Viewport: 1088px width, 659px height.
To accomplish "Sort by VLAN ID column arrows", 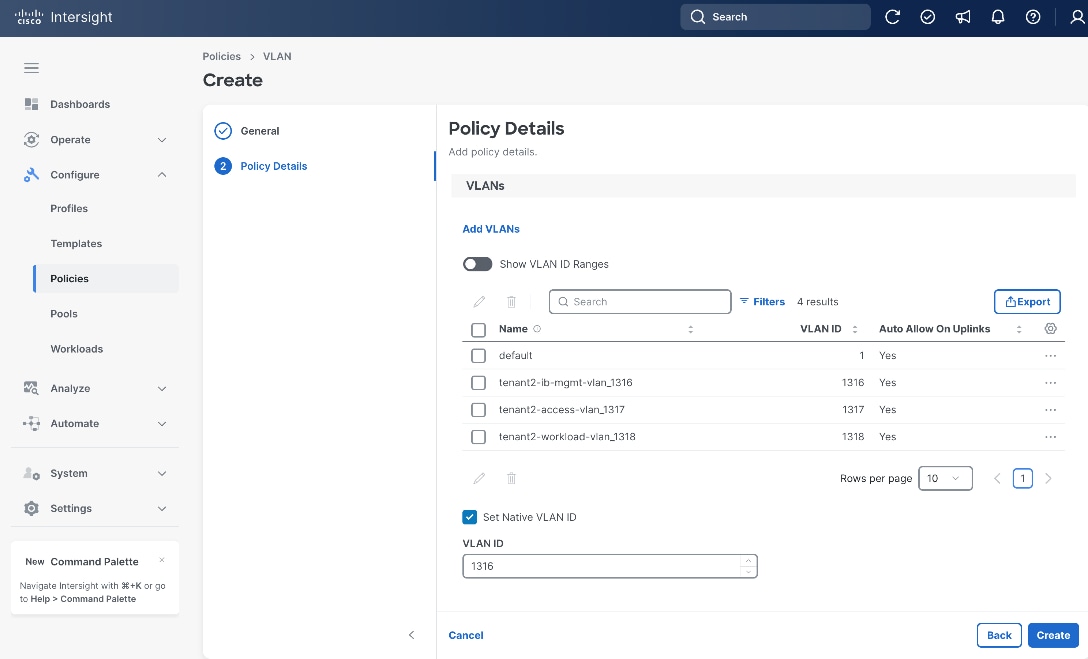I will tap(855, 330).
